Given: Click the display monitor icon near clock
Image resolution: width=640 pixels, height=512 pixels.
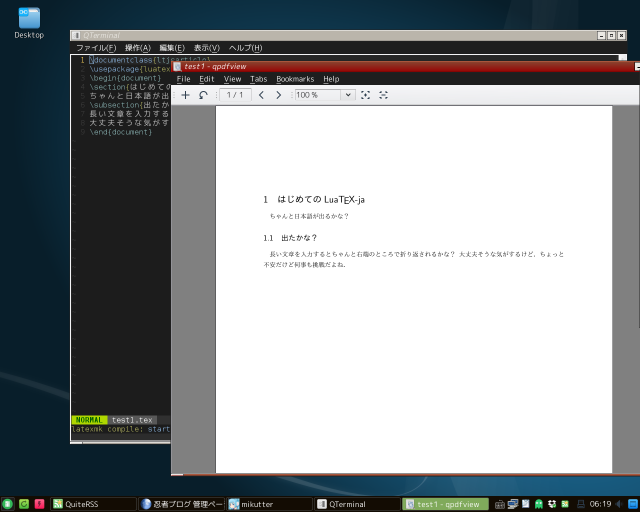Looking at the screenshot, I should [580, 504].
